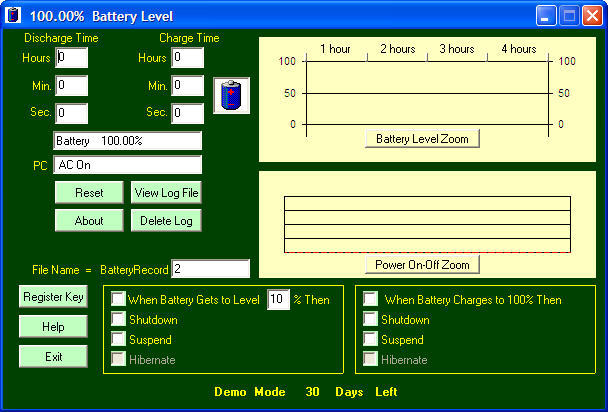Click the About button
Screen dimensions: 608x412
(89, 221)
